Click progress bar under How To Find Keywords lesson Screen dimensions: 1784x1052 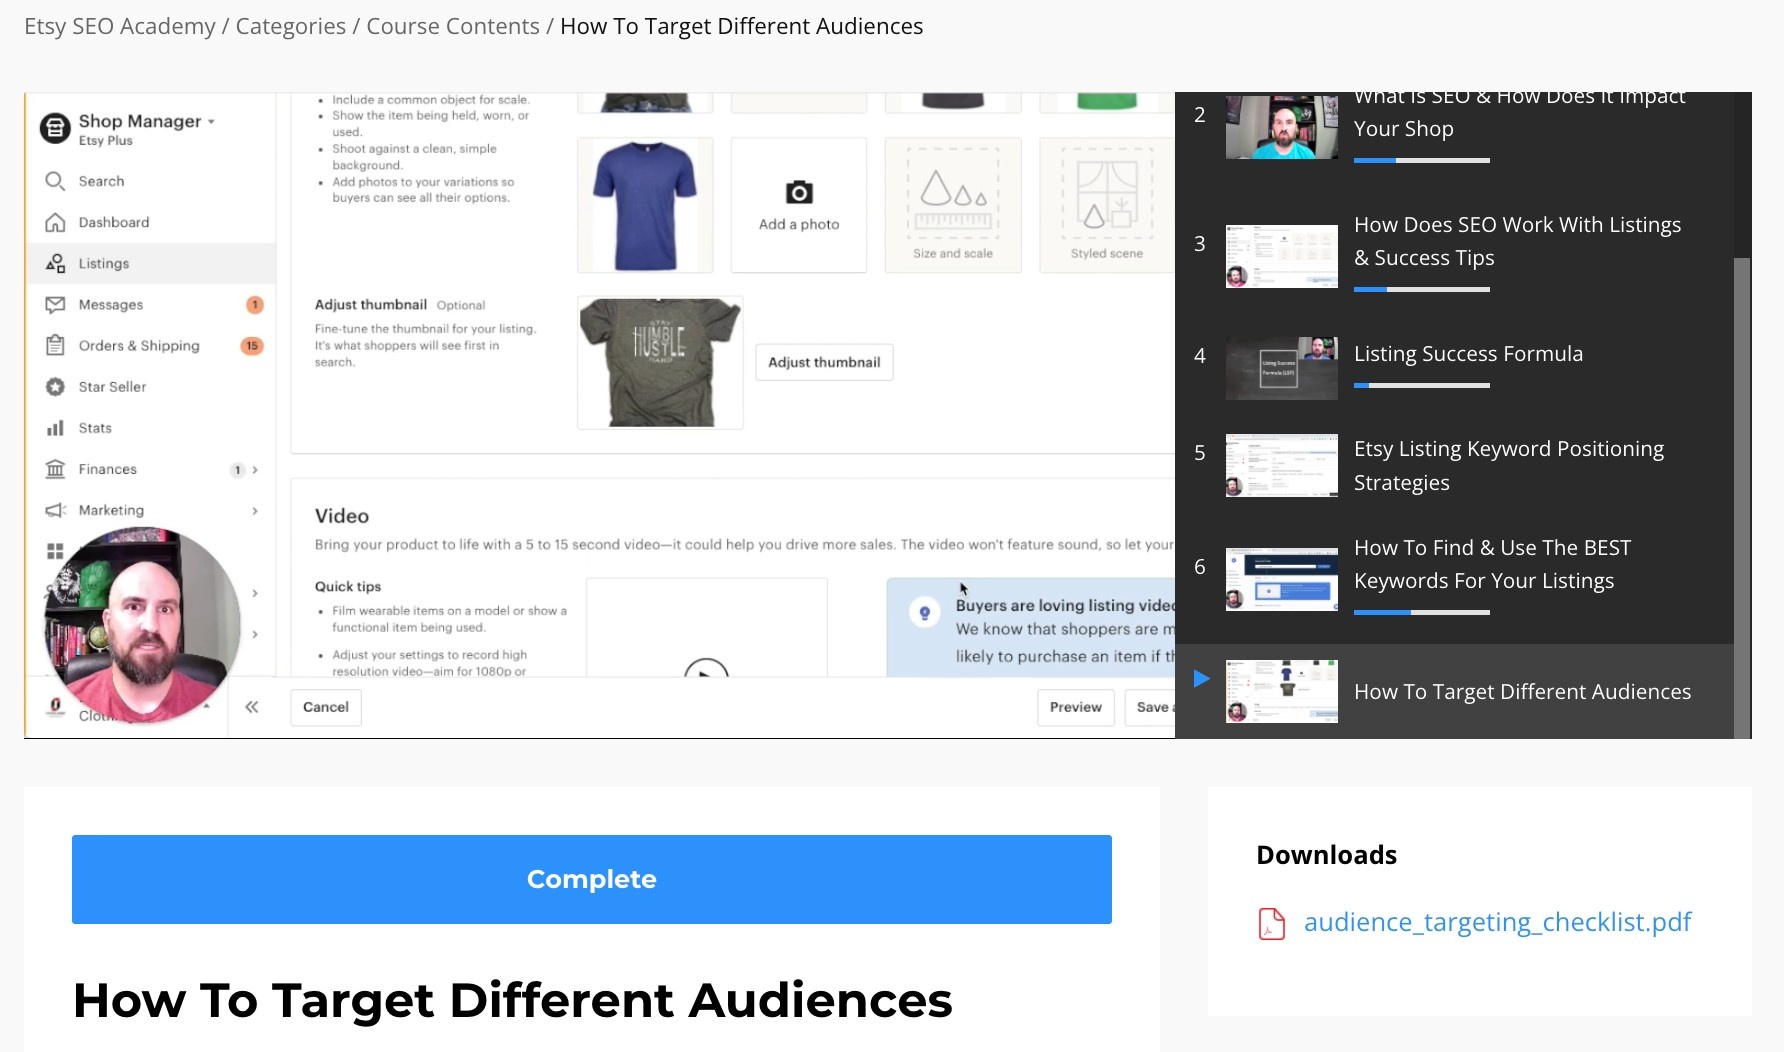(x=1422, y=612)
